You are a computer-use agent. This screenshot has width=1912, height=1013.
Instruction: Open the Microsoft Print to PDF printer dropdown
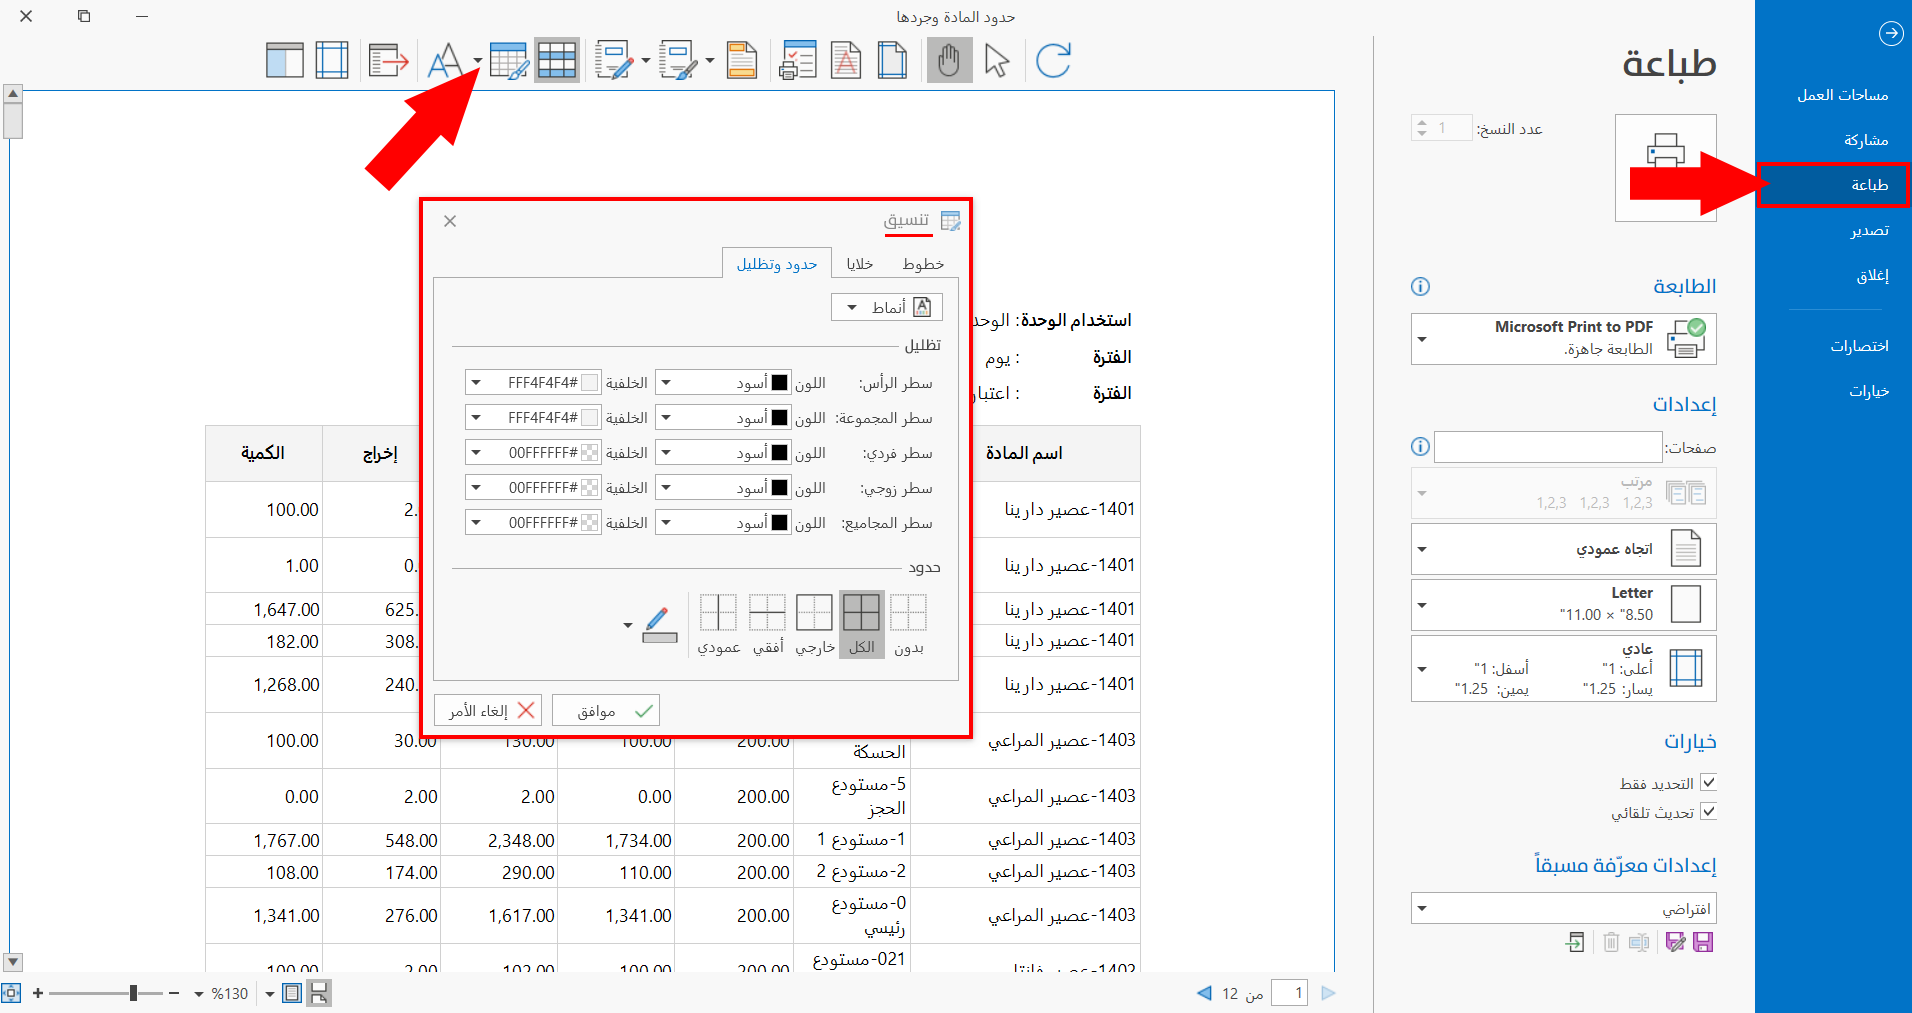point(1563,339)
